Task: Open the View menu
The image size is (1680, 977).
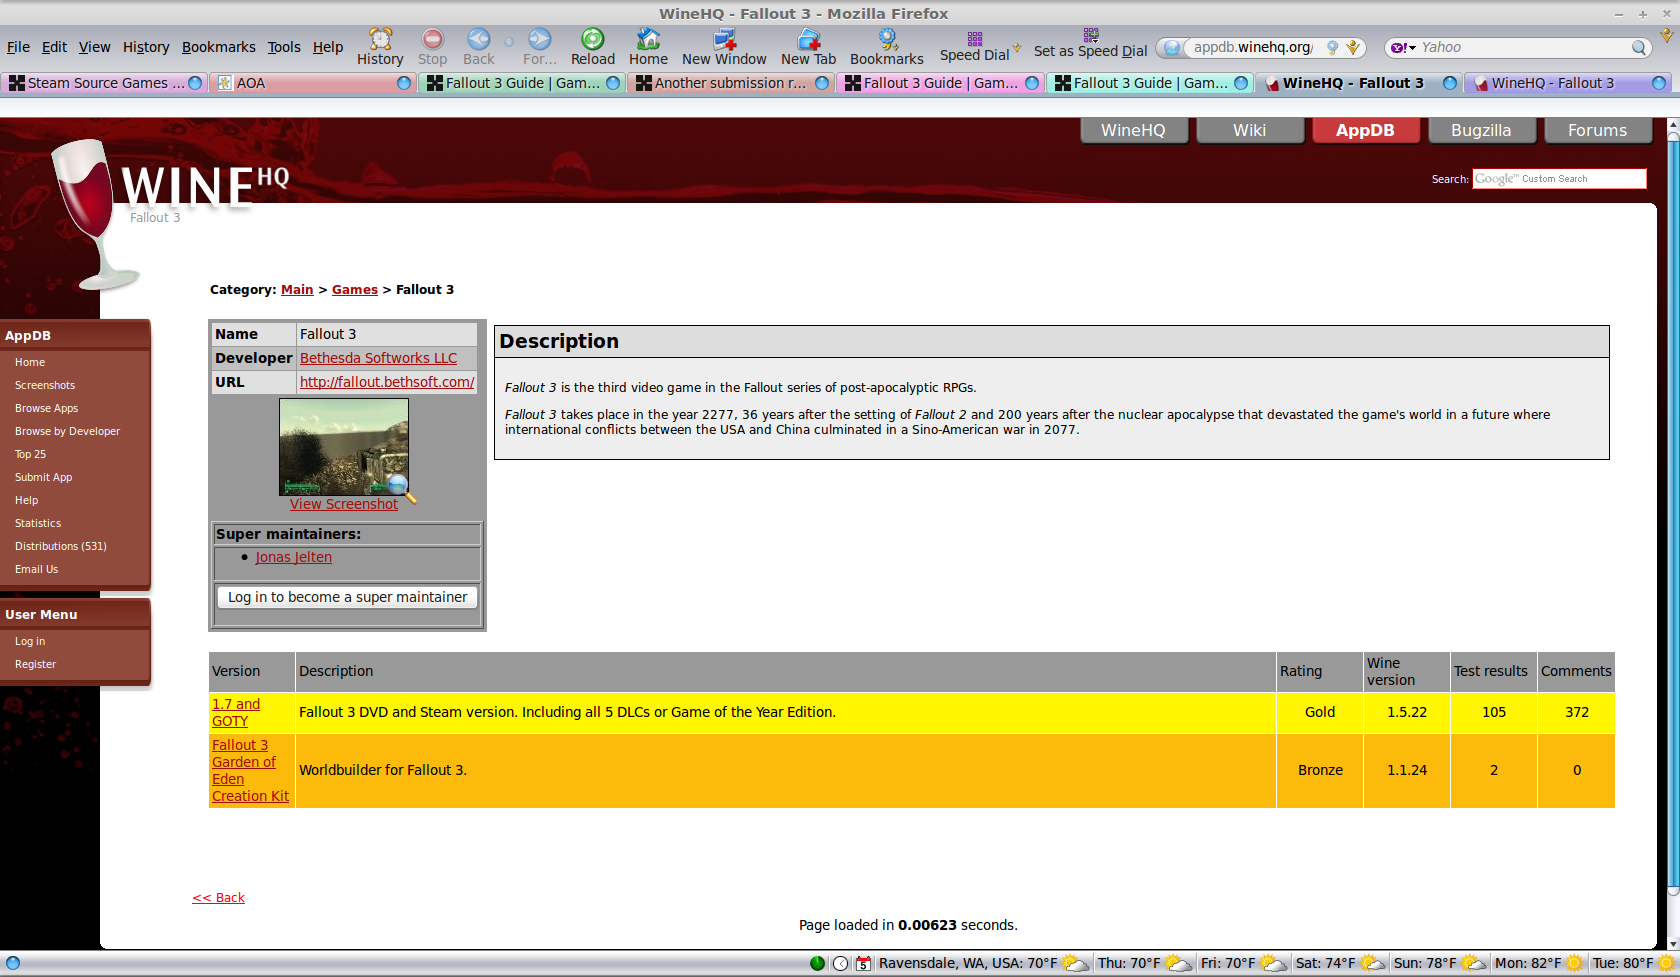Action: pos(94,47)
